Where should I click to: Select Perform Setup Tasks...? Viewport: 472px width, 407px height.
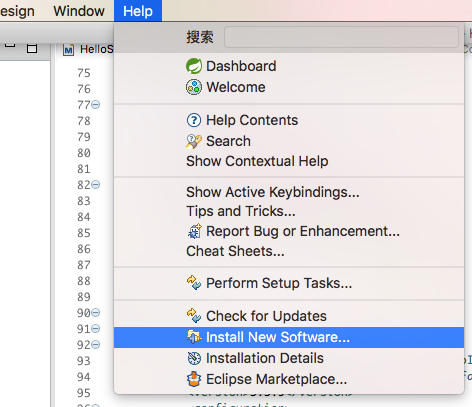pos(289,283)
